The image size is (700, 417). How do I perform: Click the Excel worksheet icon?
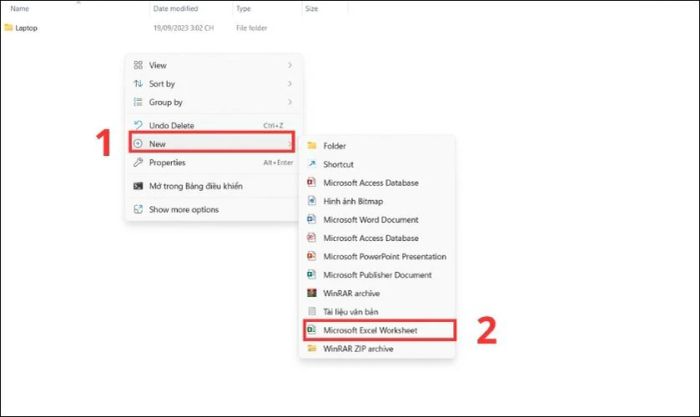click(312, 330)
